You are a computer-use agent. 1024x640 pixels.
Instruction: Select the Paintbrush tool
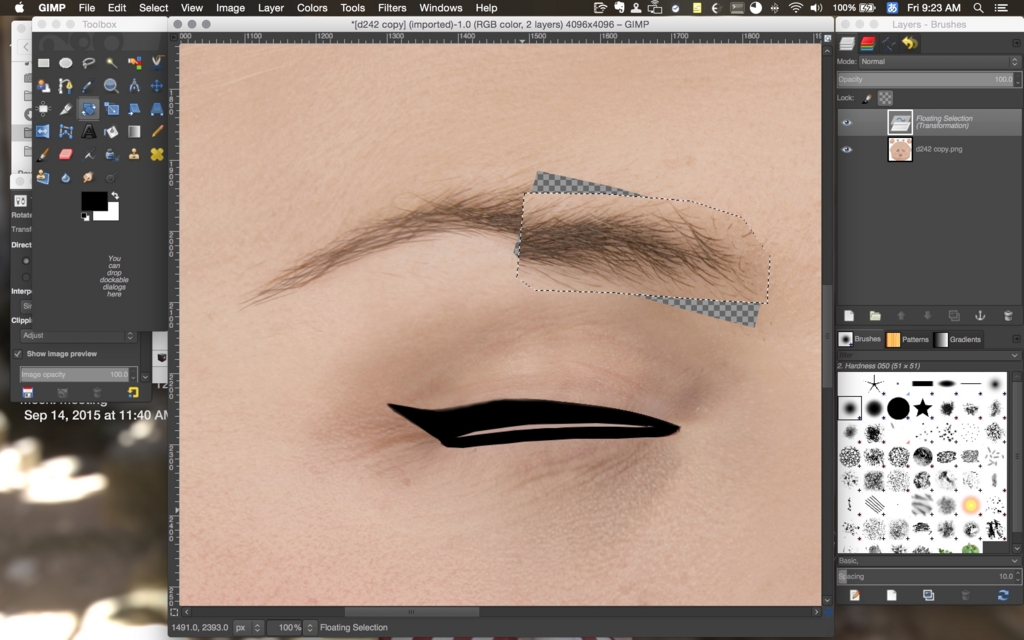pyautogui.click(x=43, y=155)
